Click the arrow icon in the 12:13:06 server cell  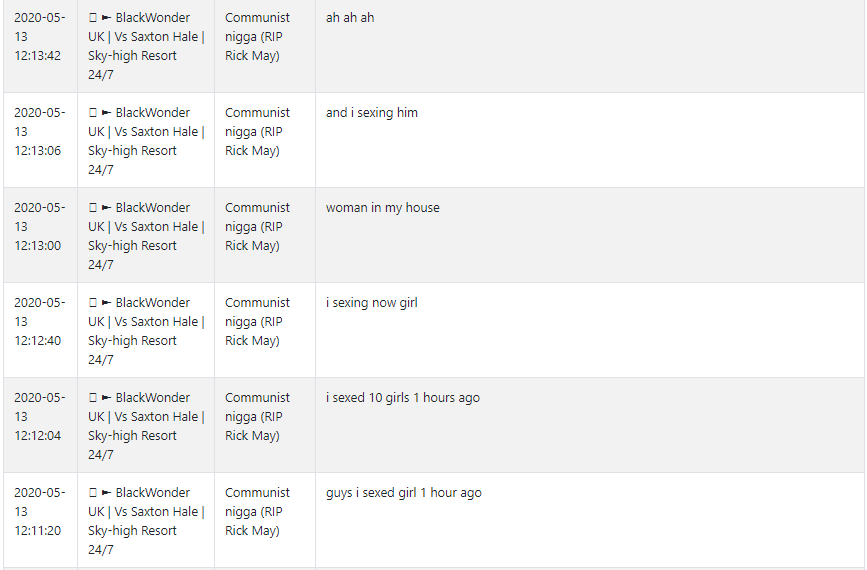(107, 113)
